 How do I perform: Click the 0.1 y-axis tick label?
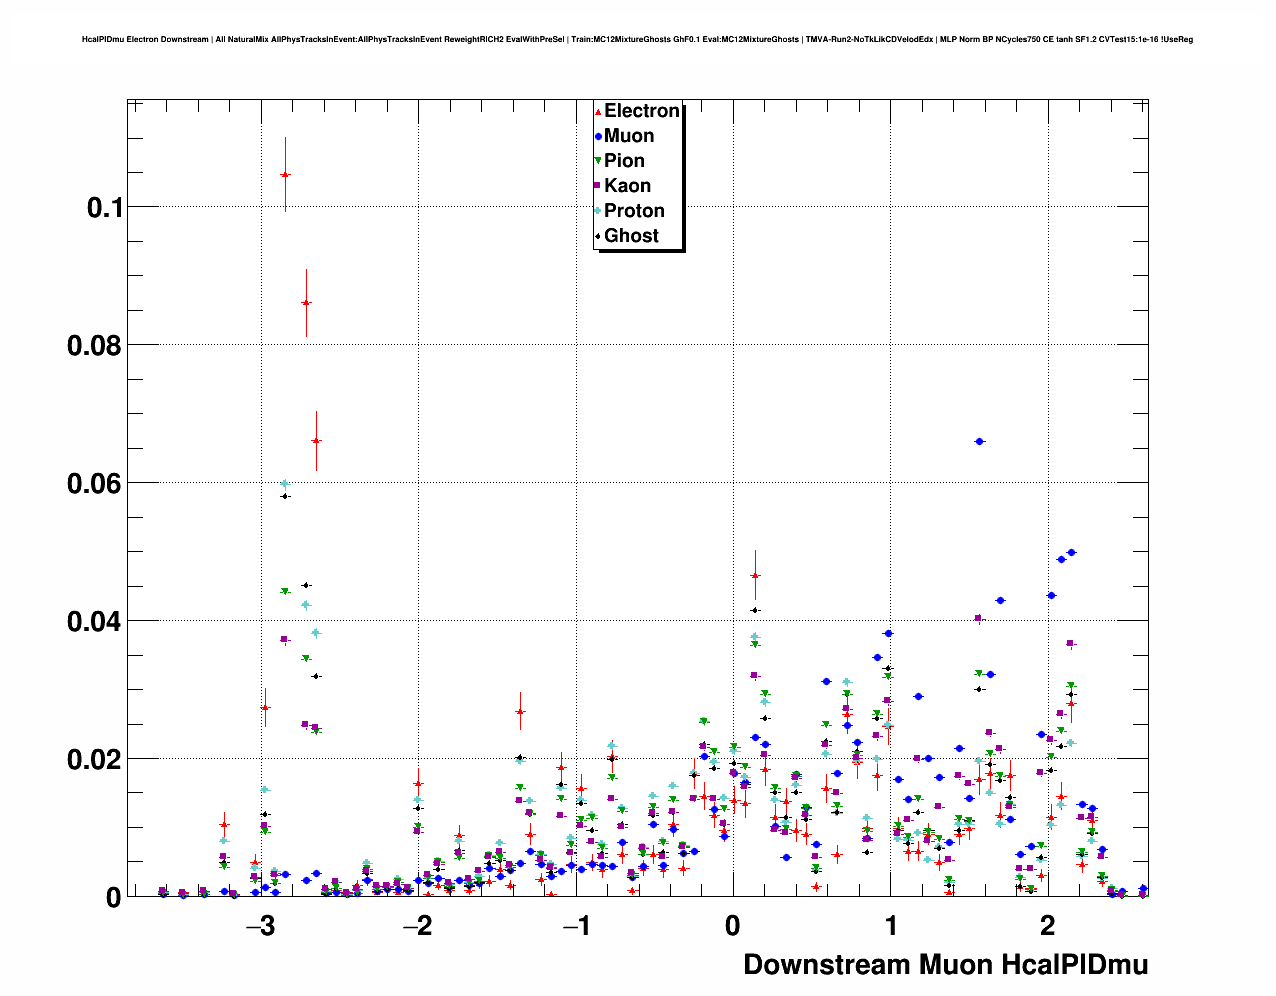[104, 208]
